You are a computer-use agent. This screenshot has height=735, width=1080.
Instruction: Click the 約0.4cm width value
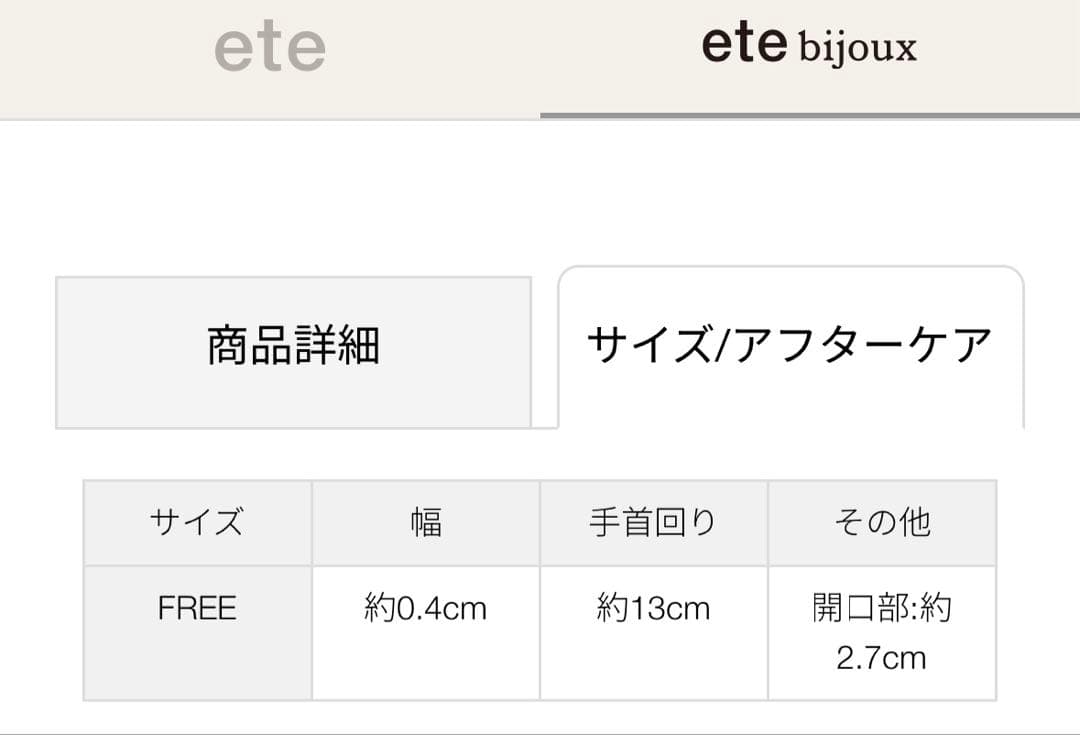pyautogui.click(x=424, y=607)
